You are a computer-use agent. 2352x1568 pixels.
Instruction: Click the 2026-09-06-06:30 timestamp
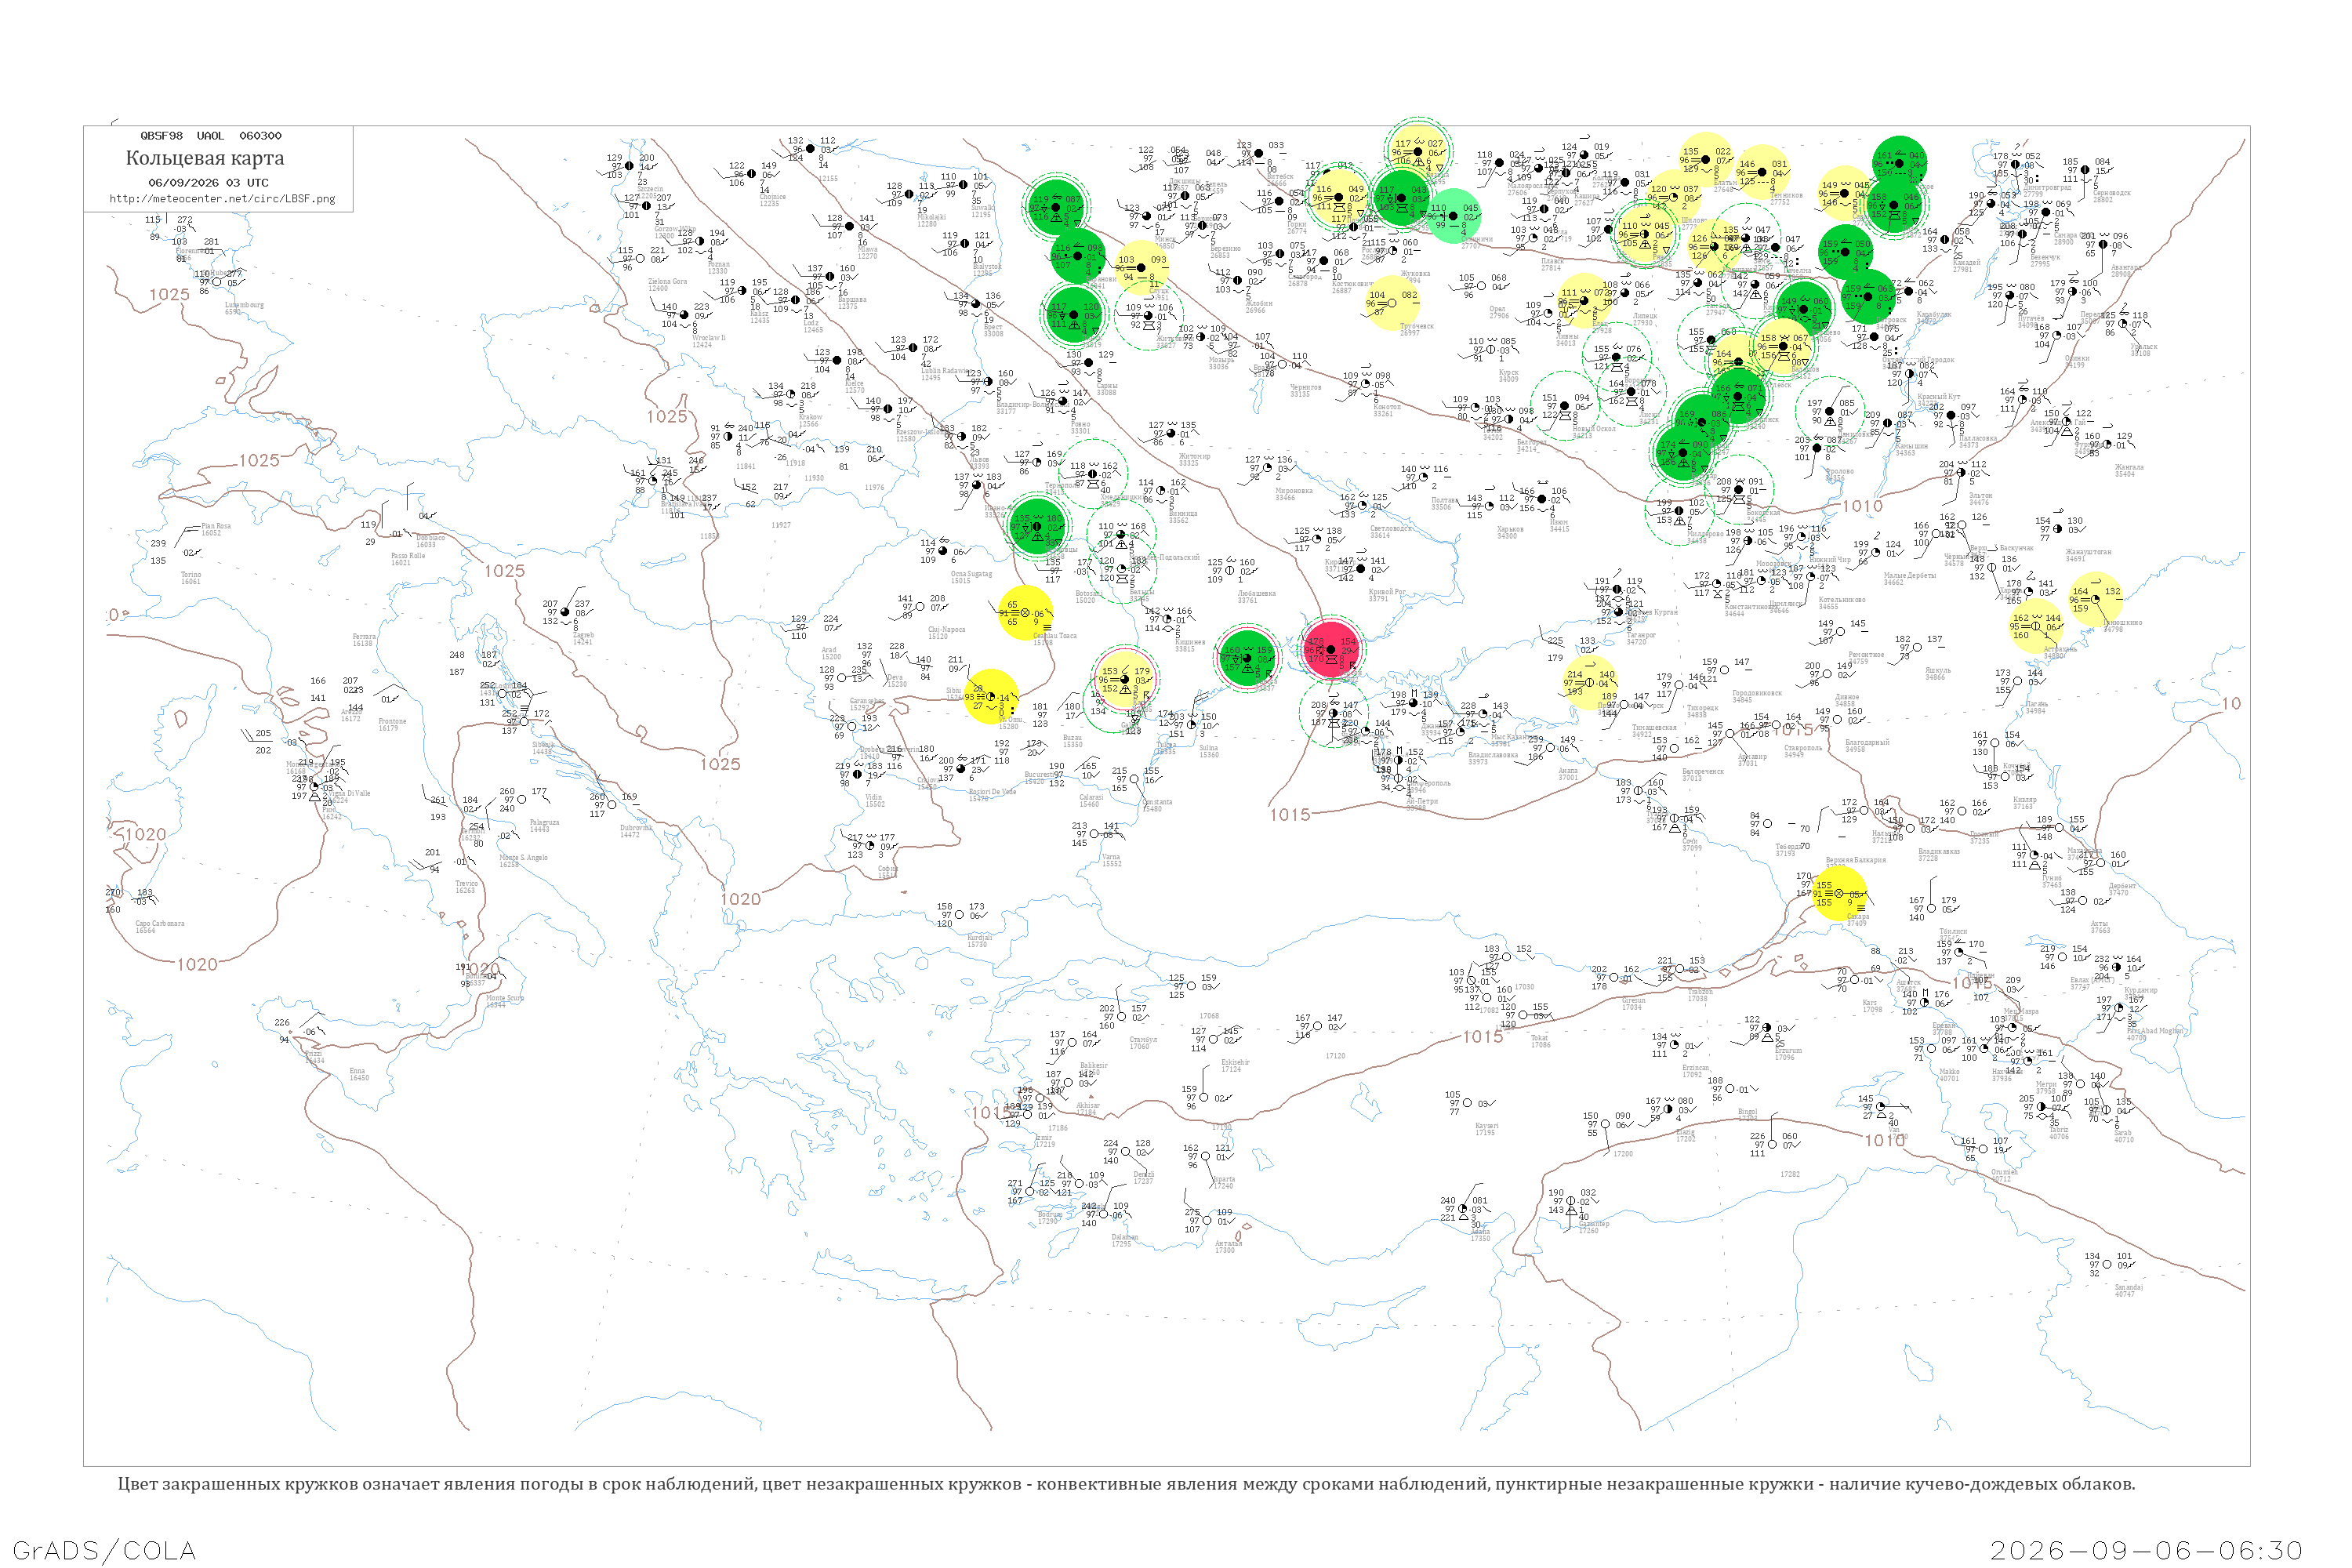click(x=2146, y=1550)
